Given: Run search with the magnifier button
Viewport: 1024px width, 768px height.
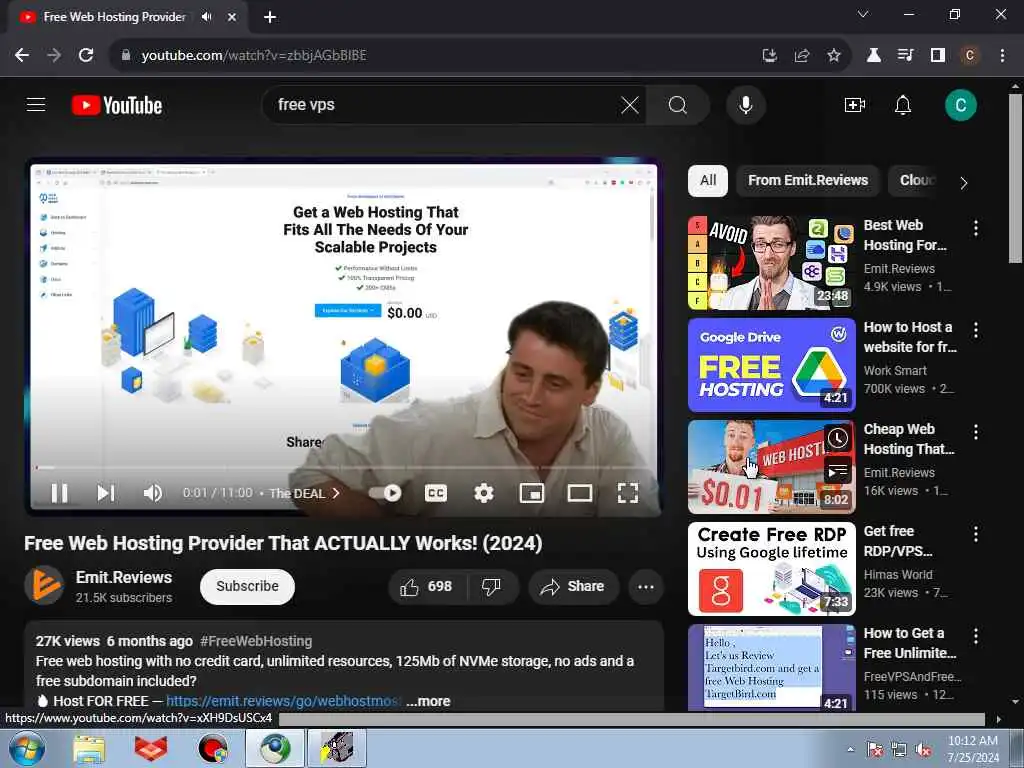Looking at the screenshot, I should click(x=678, y=105).
